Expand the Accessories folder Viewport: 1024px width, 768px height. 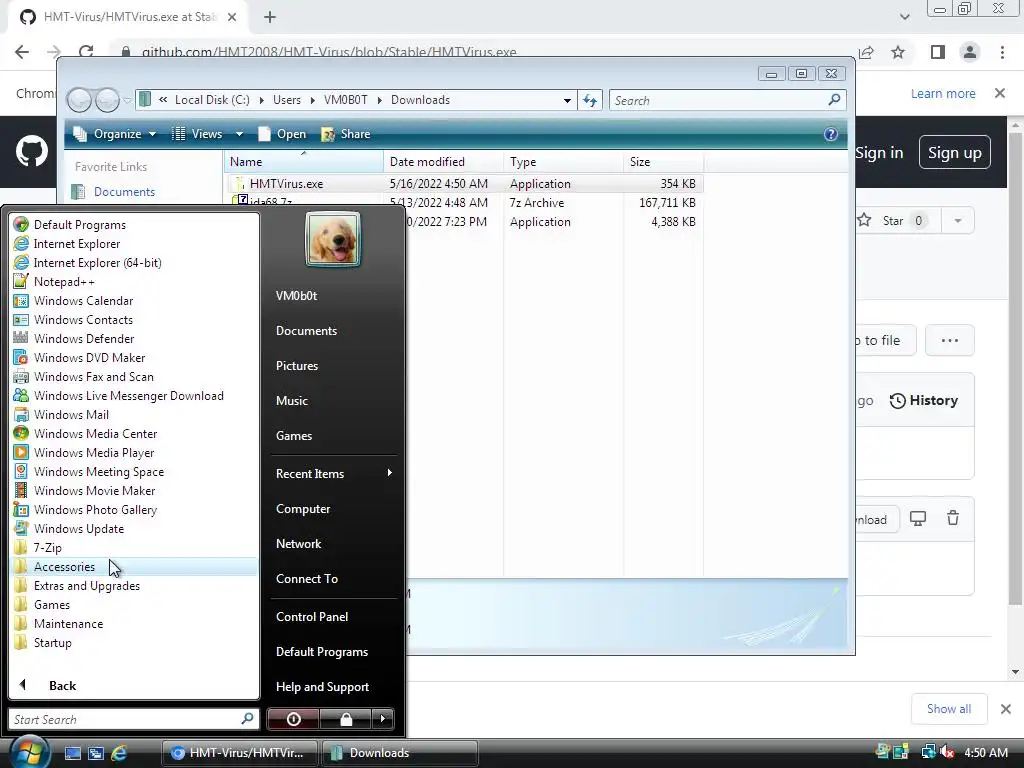point(135,566)
